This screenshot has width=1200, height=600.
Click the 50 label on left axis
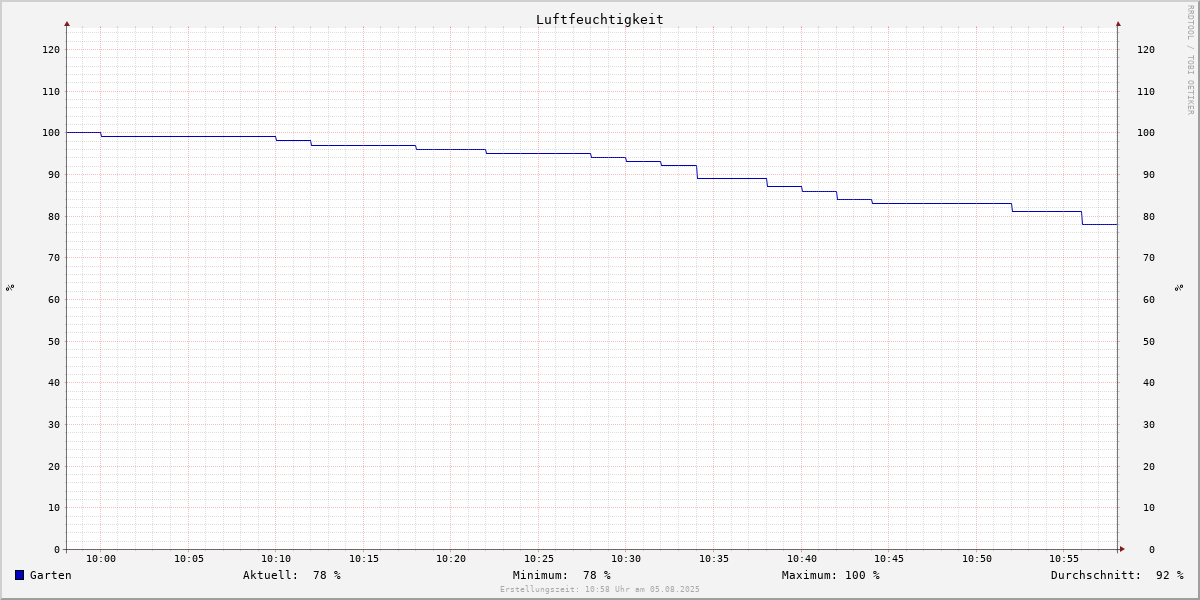pyautogui.click(x=54, y=341)
